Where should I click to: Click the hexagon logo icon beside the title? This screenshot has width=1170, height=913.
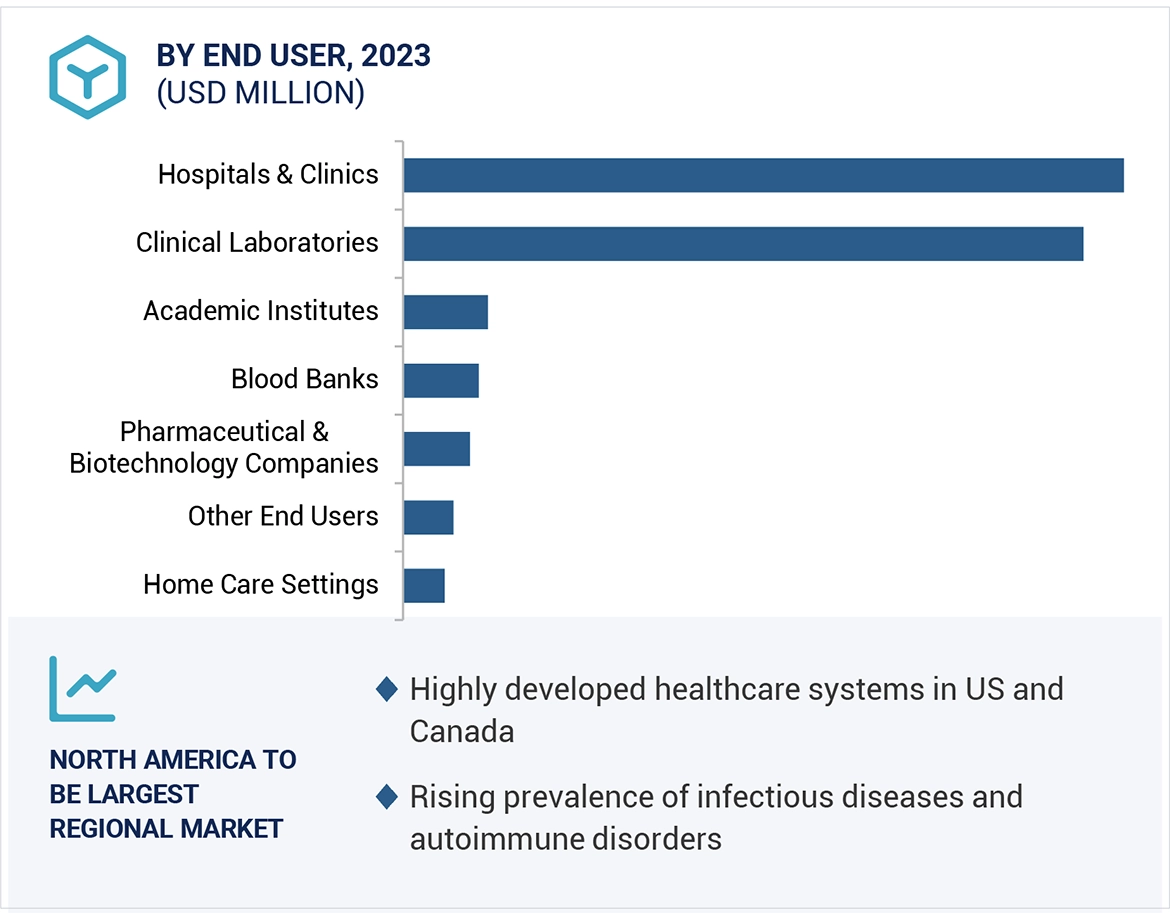87,76
